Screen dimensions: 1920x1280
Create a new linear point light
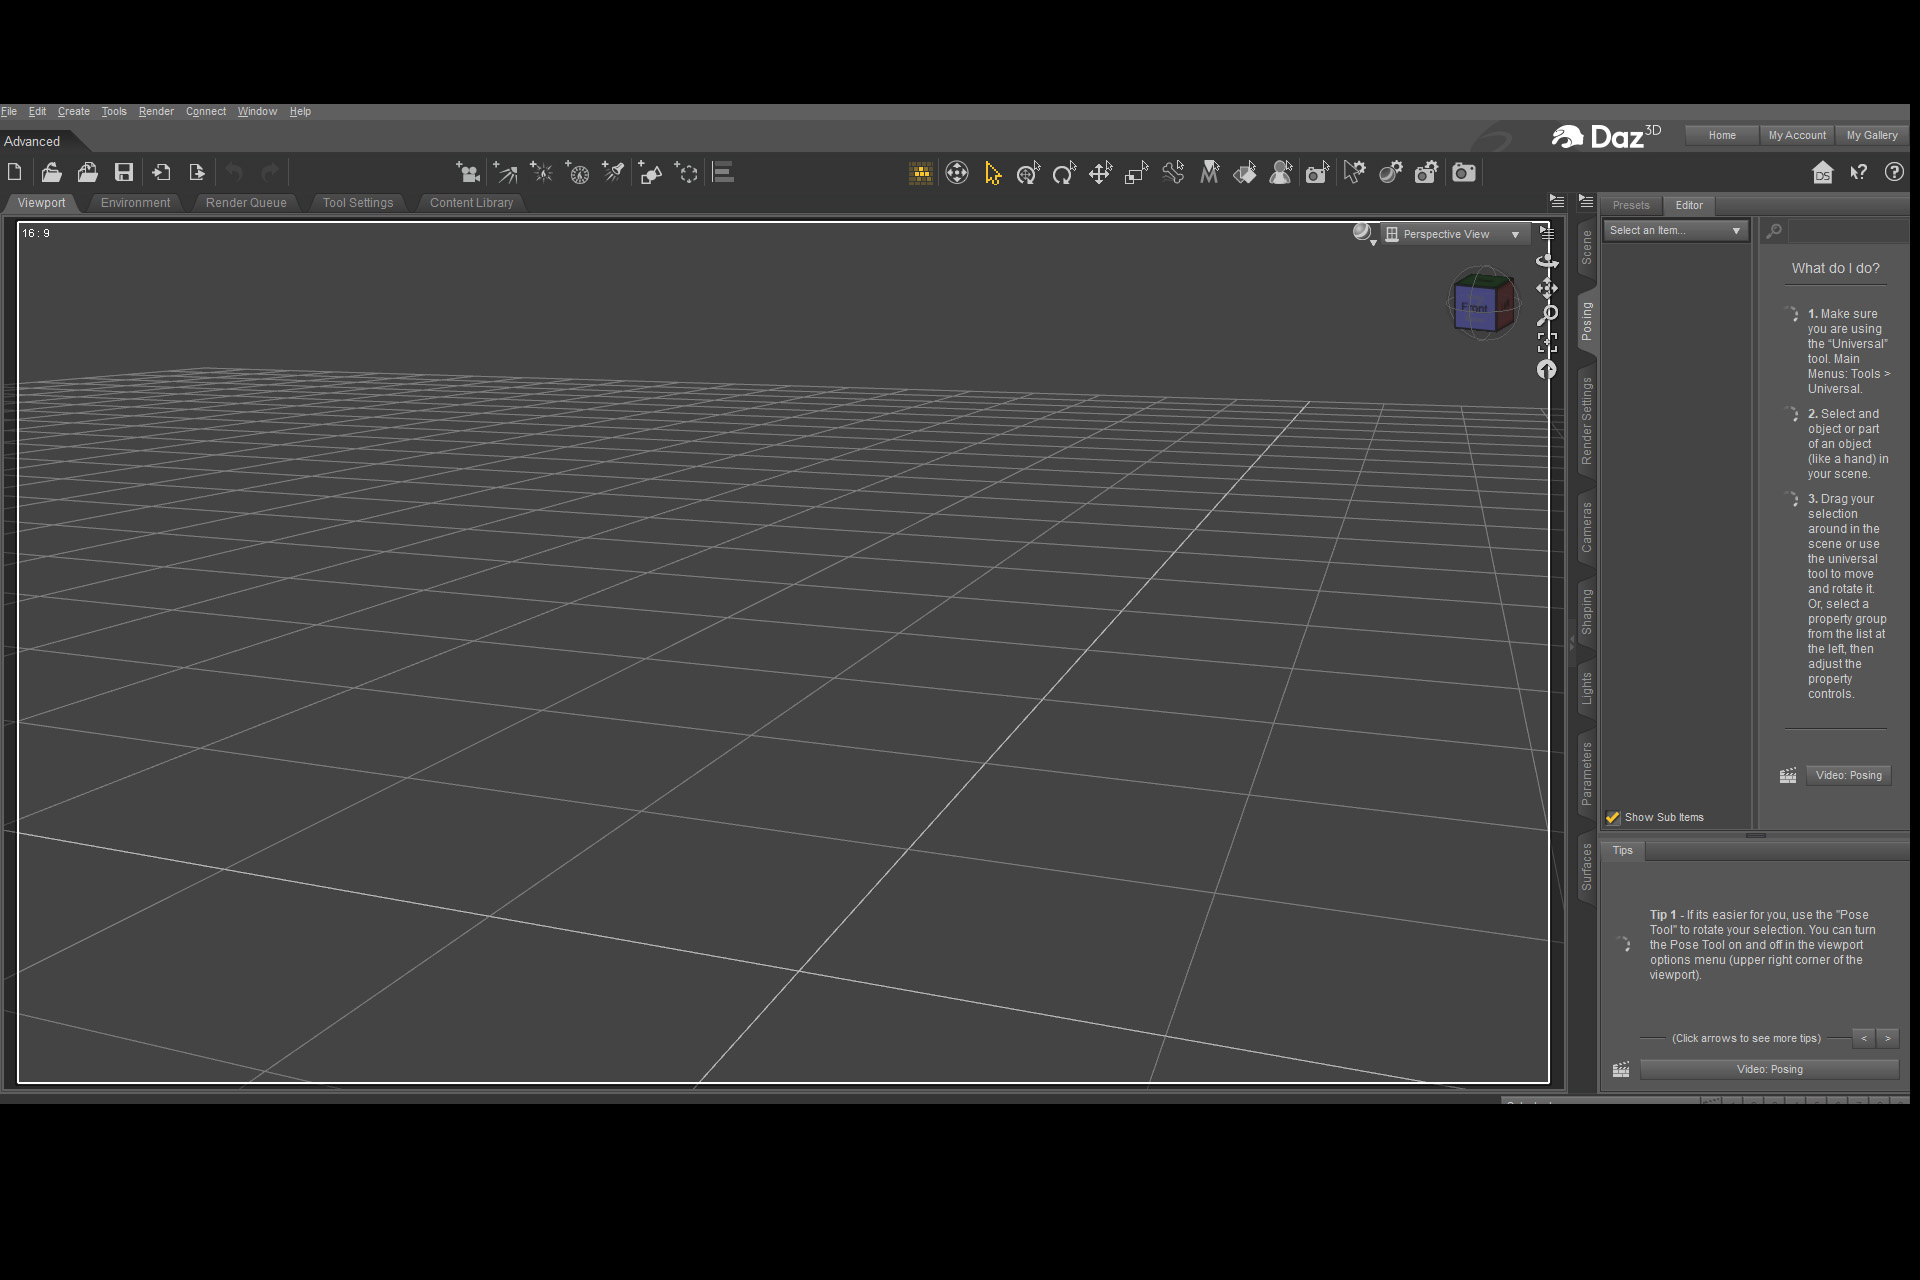tap(577, 173)
